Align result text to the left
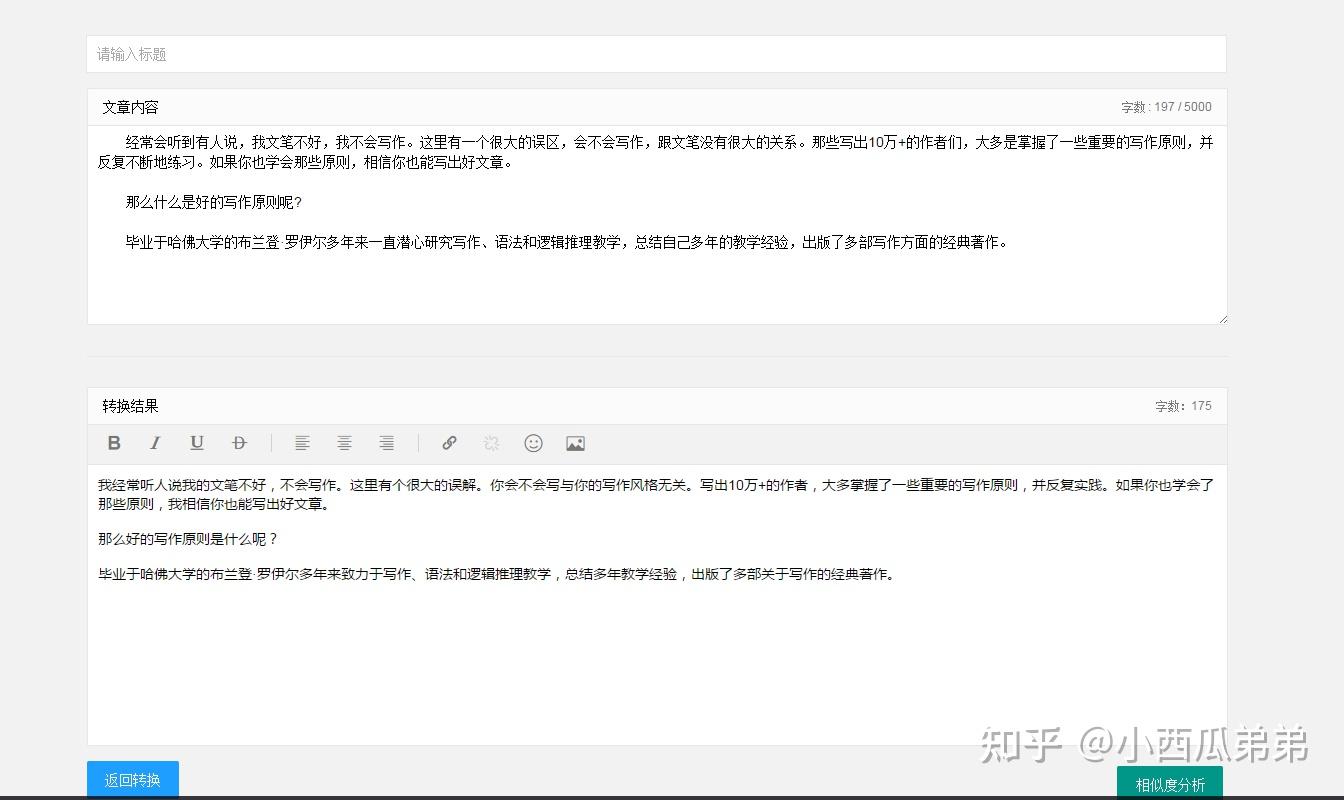Screen dimensions: 1344x800 click(302, 443)
